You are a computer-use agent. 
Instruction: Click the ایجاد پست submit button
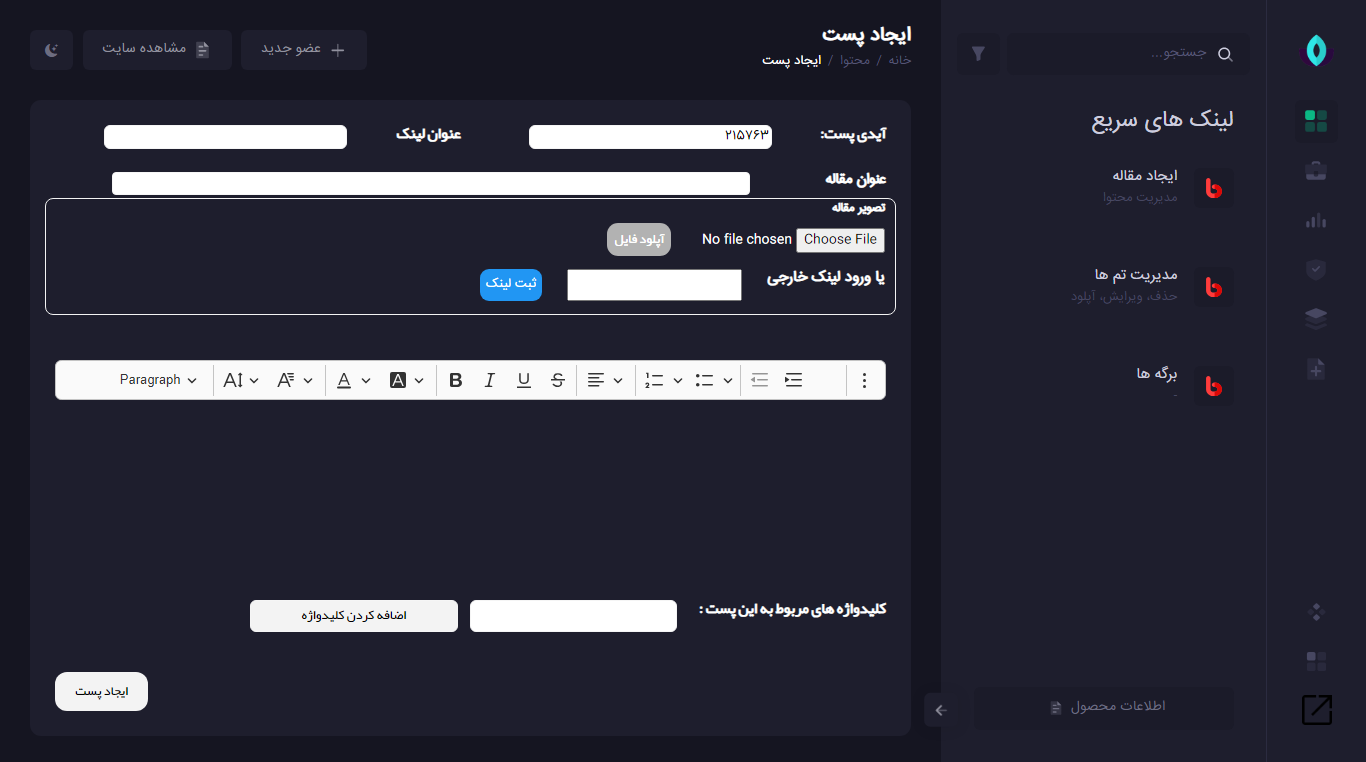point(101,692)
